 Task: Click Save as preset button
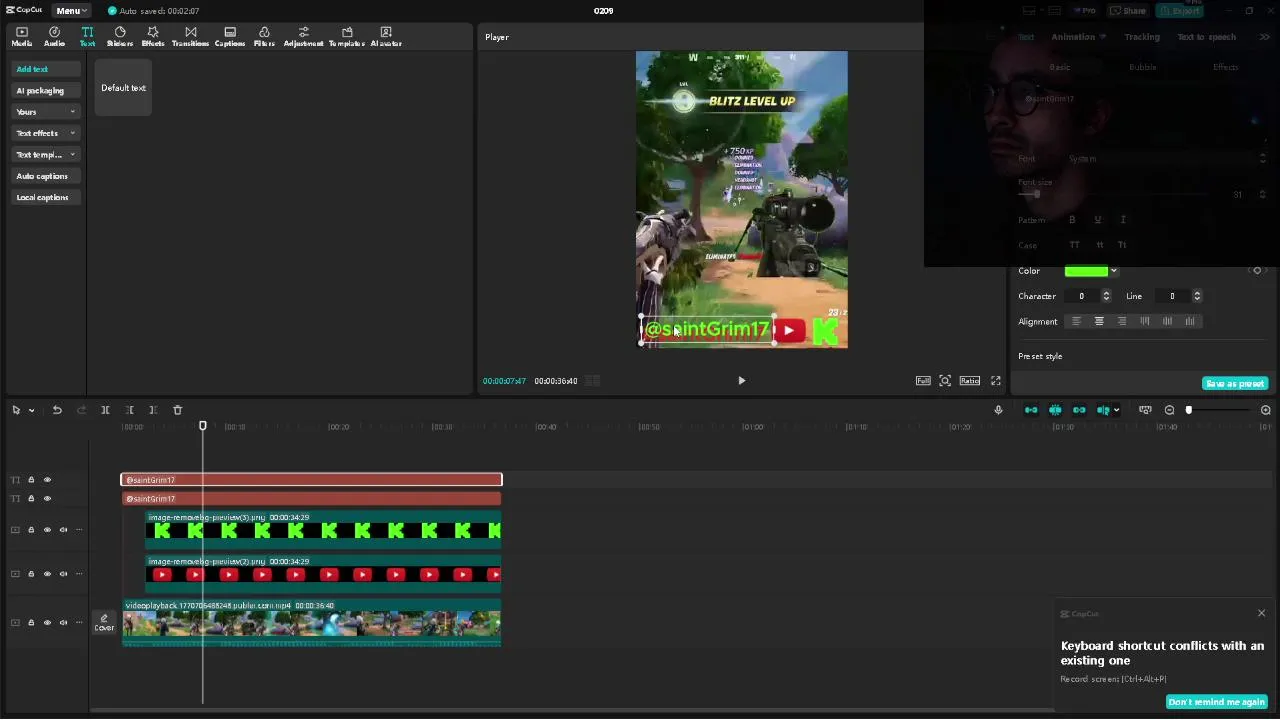pos(1235,384)
